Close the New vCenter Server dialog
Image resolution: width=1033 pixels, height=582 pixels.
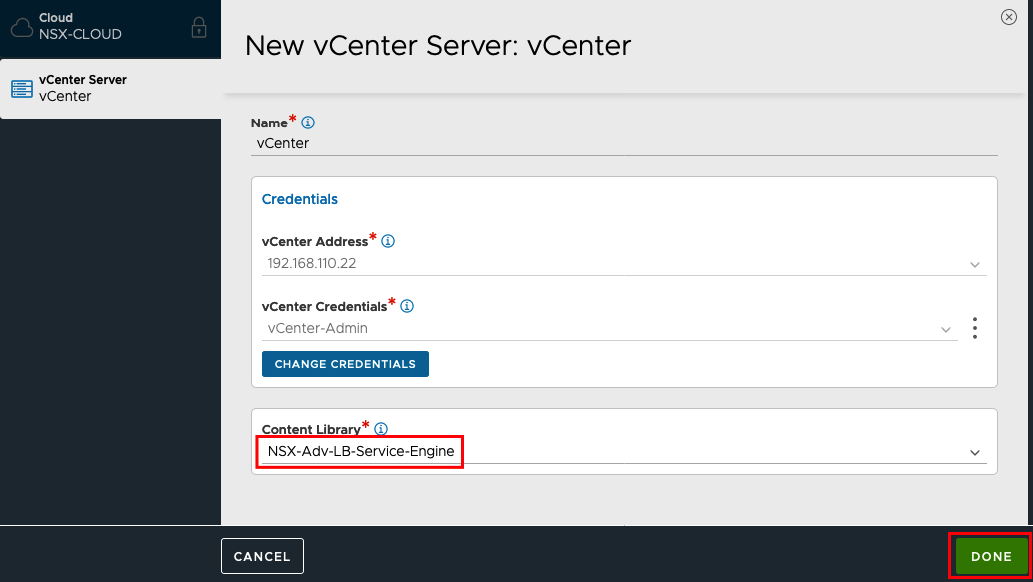tap(1009, 17)
